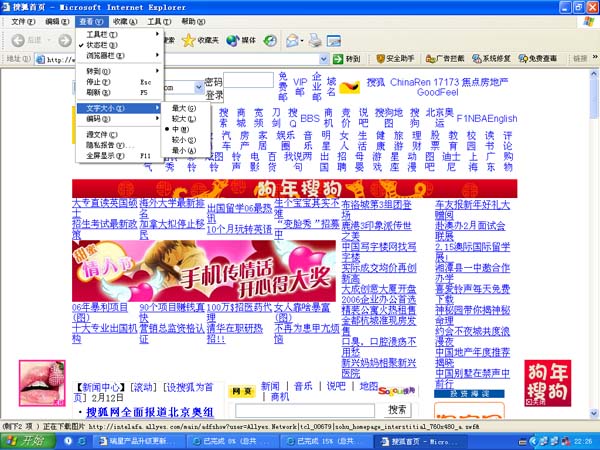Viewport: 600px width, 450px height.
Task: Click the page scrollbar up arrow
Action: (594, 73)
